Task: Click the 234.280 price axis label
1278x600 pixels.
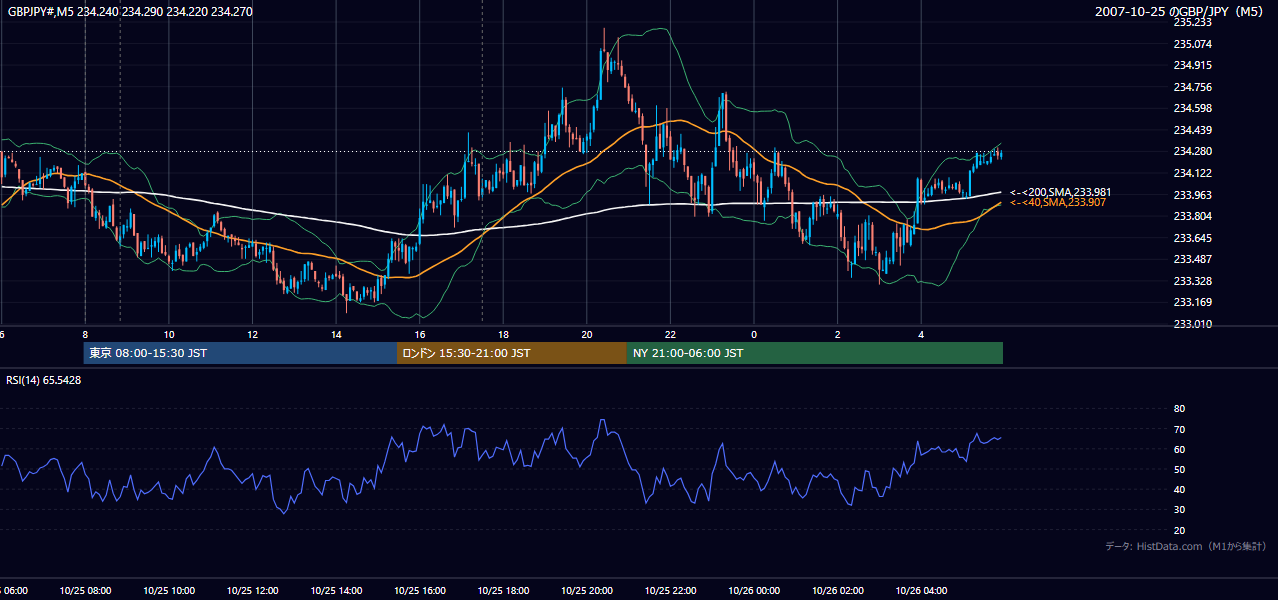Action: [x=1192, y=151]
